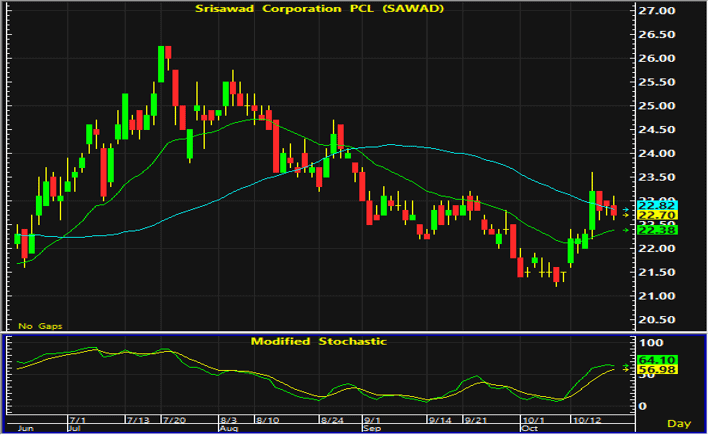Click the 23.50 price axis label
Image resolution: width=709 pixels, height=435 pixels.
[657, 177]
